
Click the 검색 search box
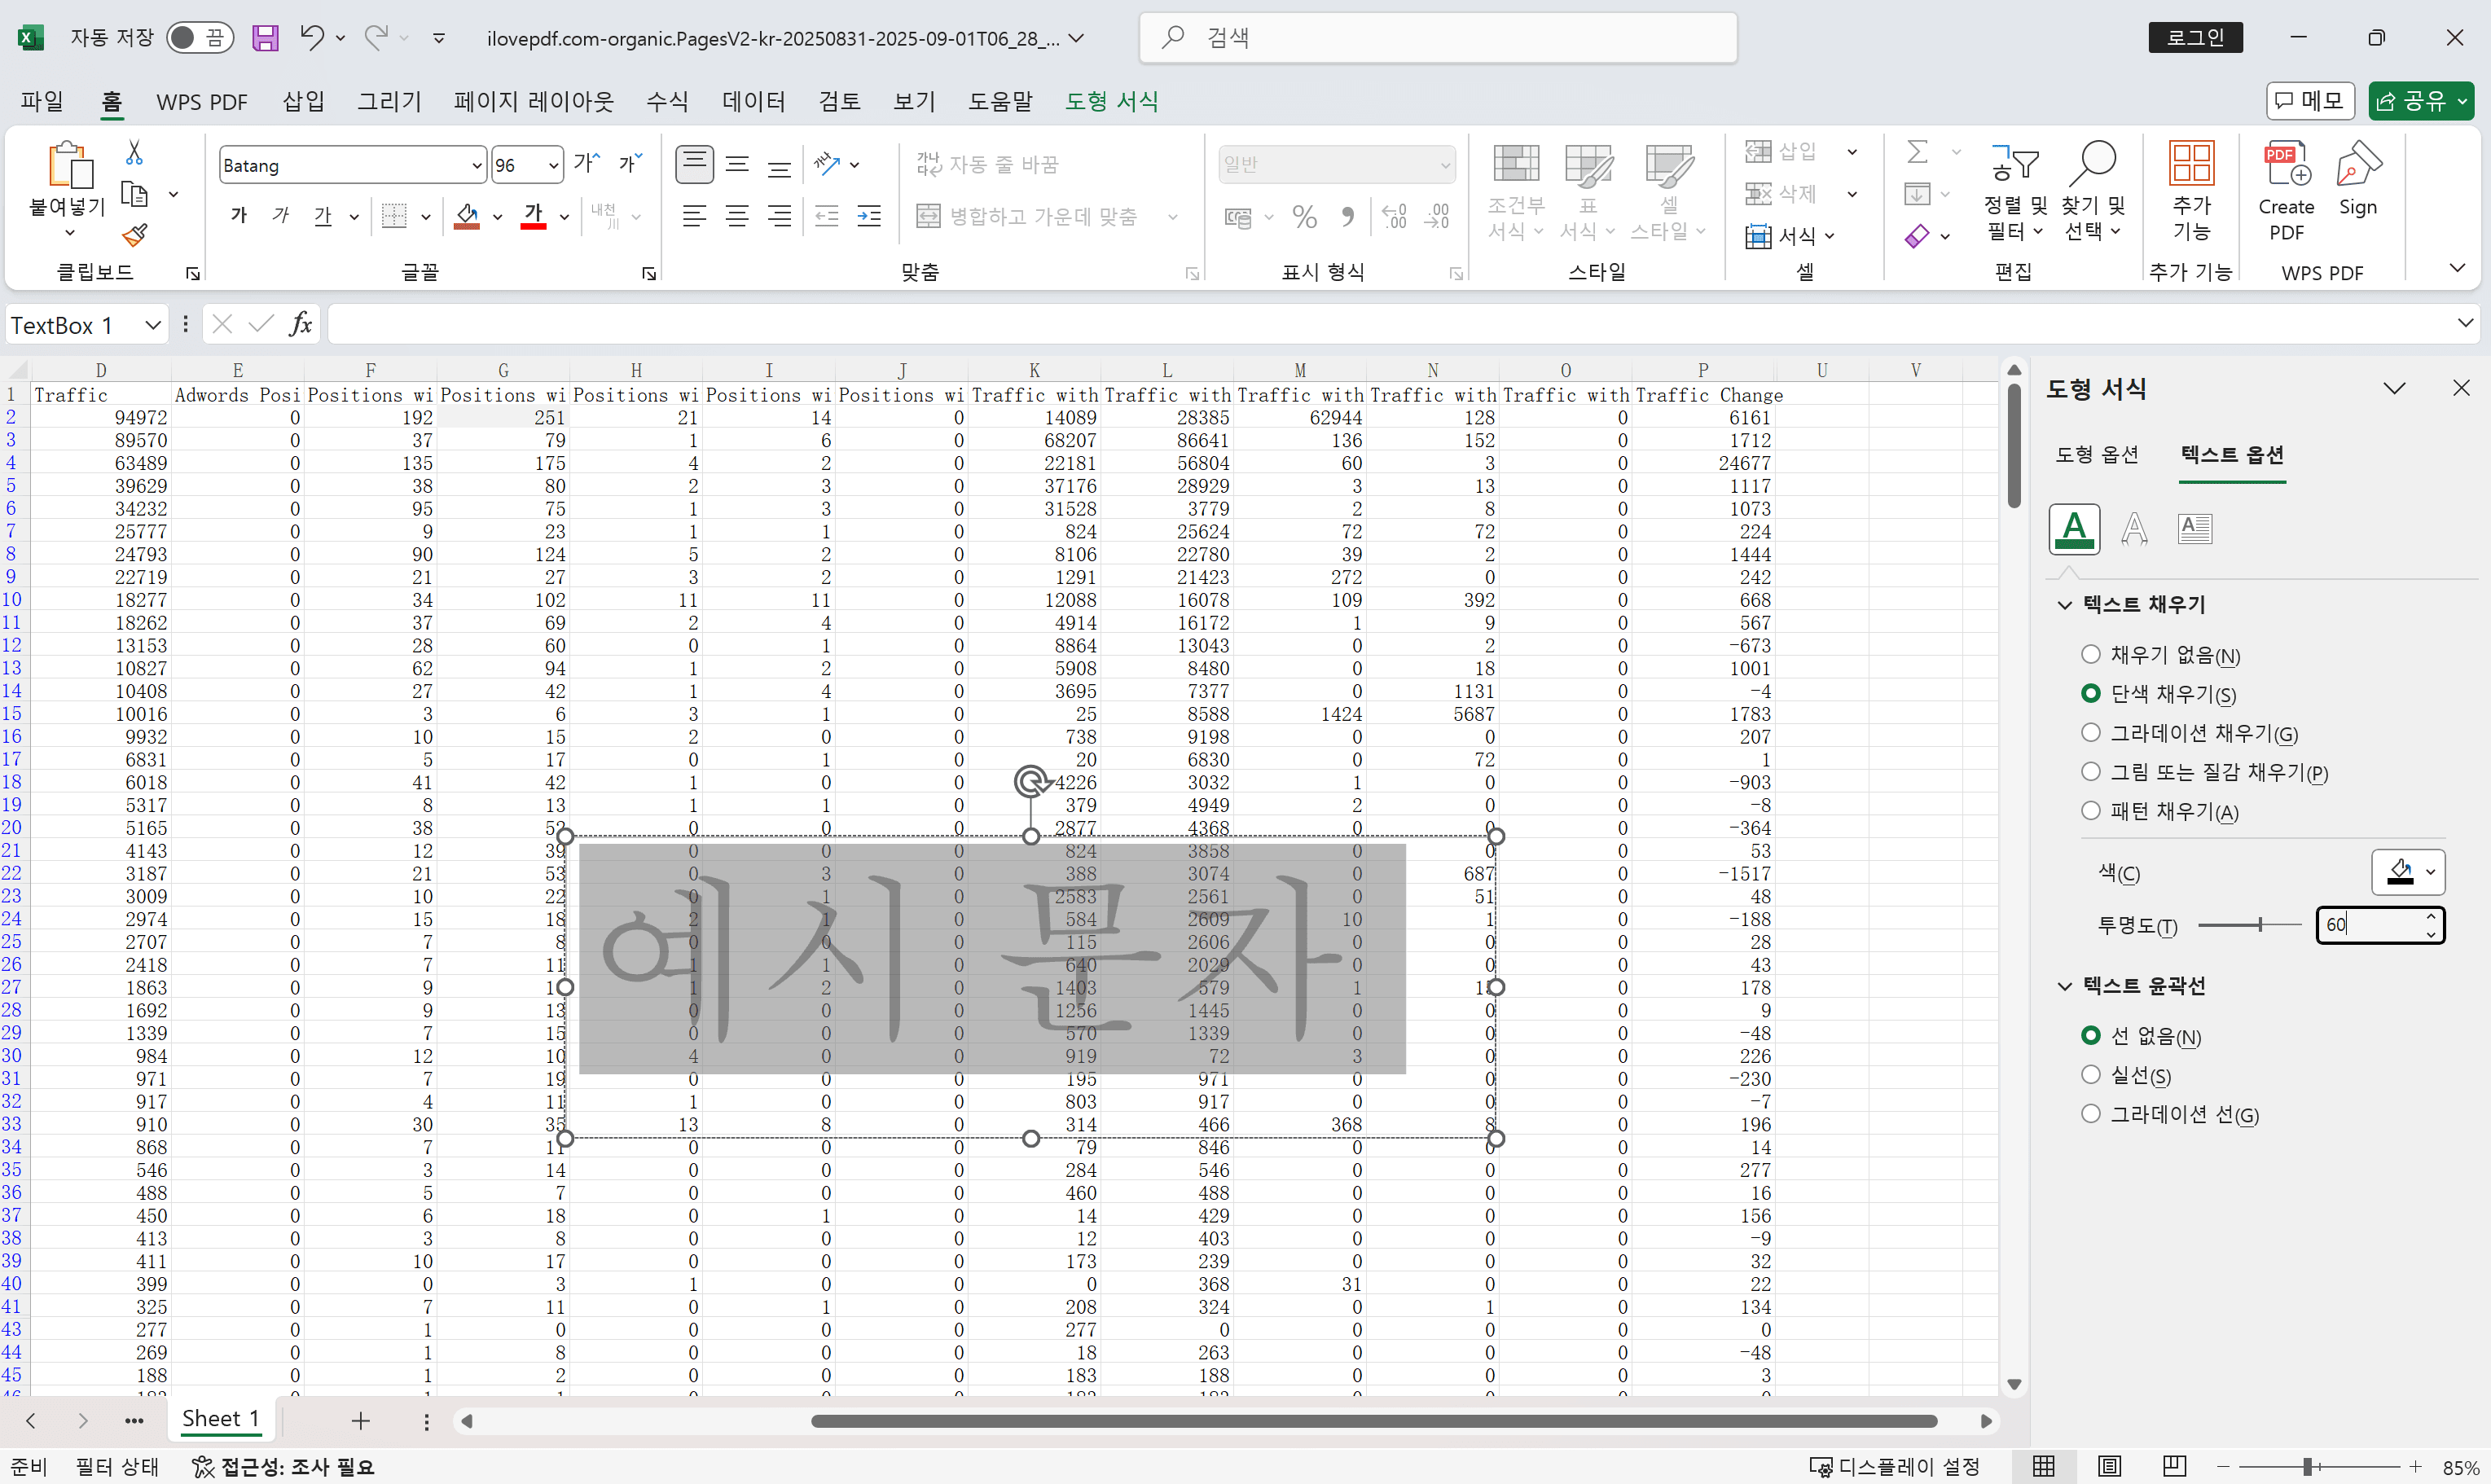tap(1438, 38)
